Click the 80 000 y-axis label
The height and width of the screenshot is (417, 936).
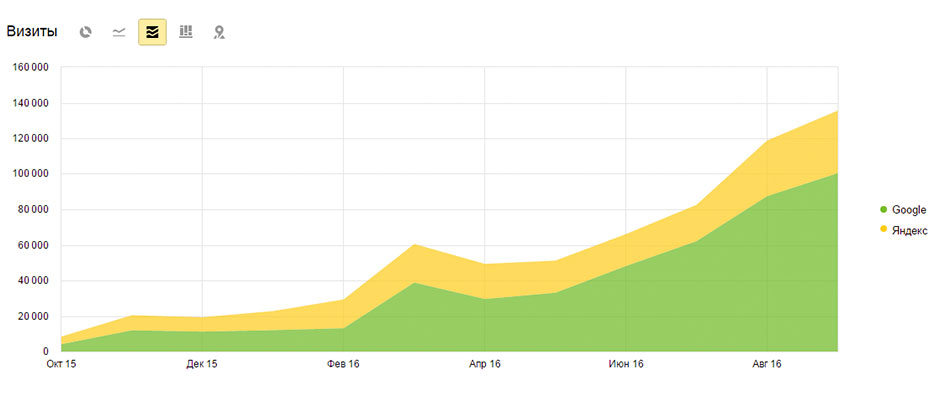(32, 210)
